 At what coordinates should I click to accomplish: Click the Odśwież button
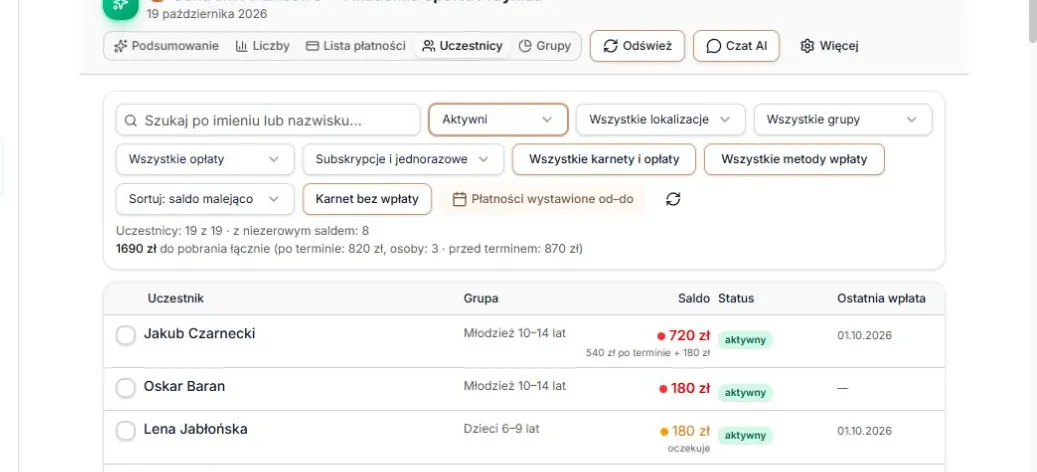[x=638, y=46]
